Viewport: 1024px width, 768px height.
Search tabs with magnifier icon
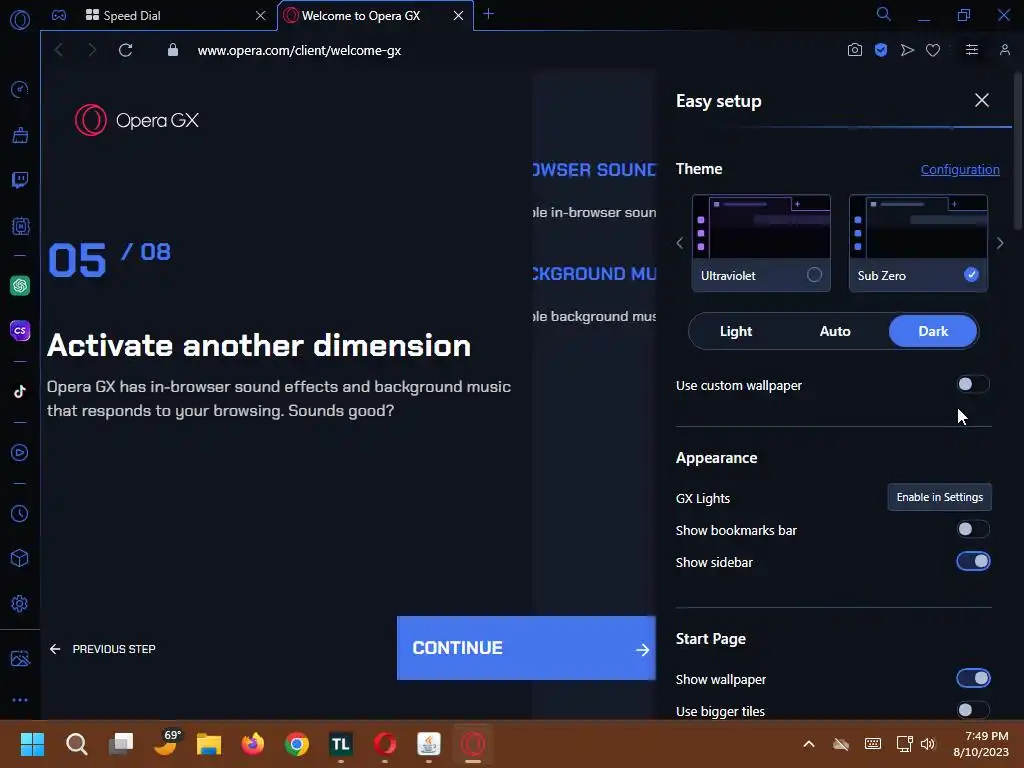(883, 14)
